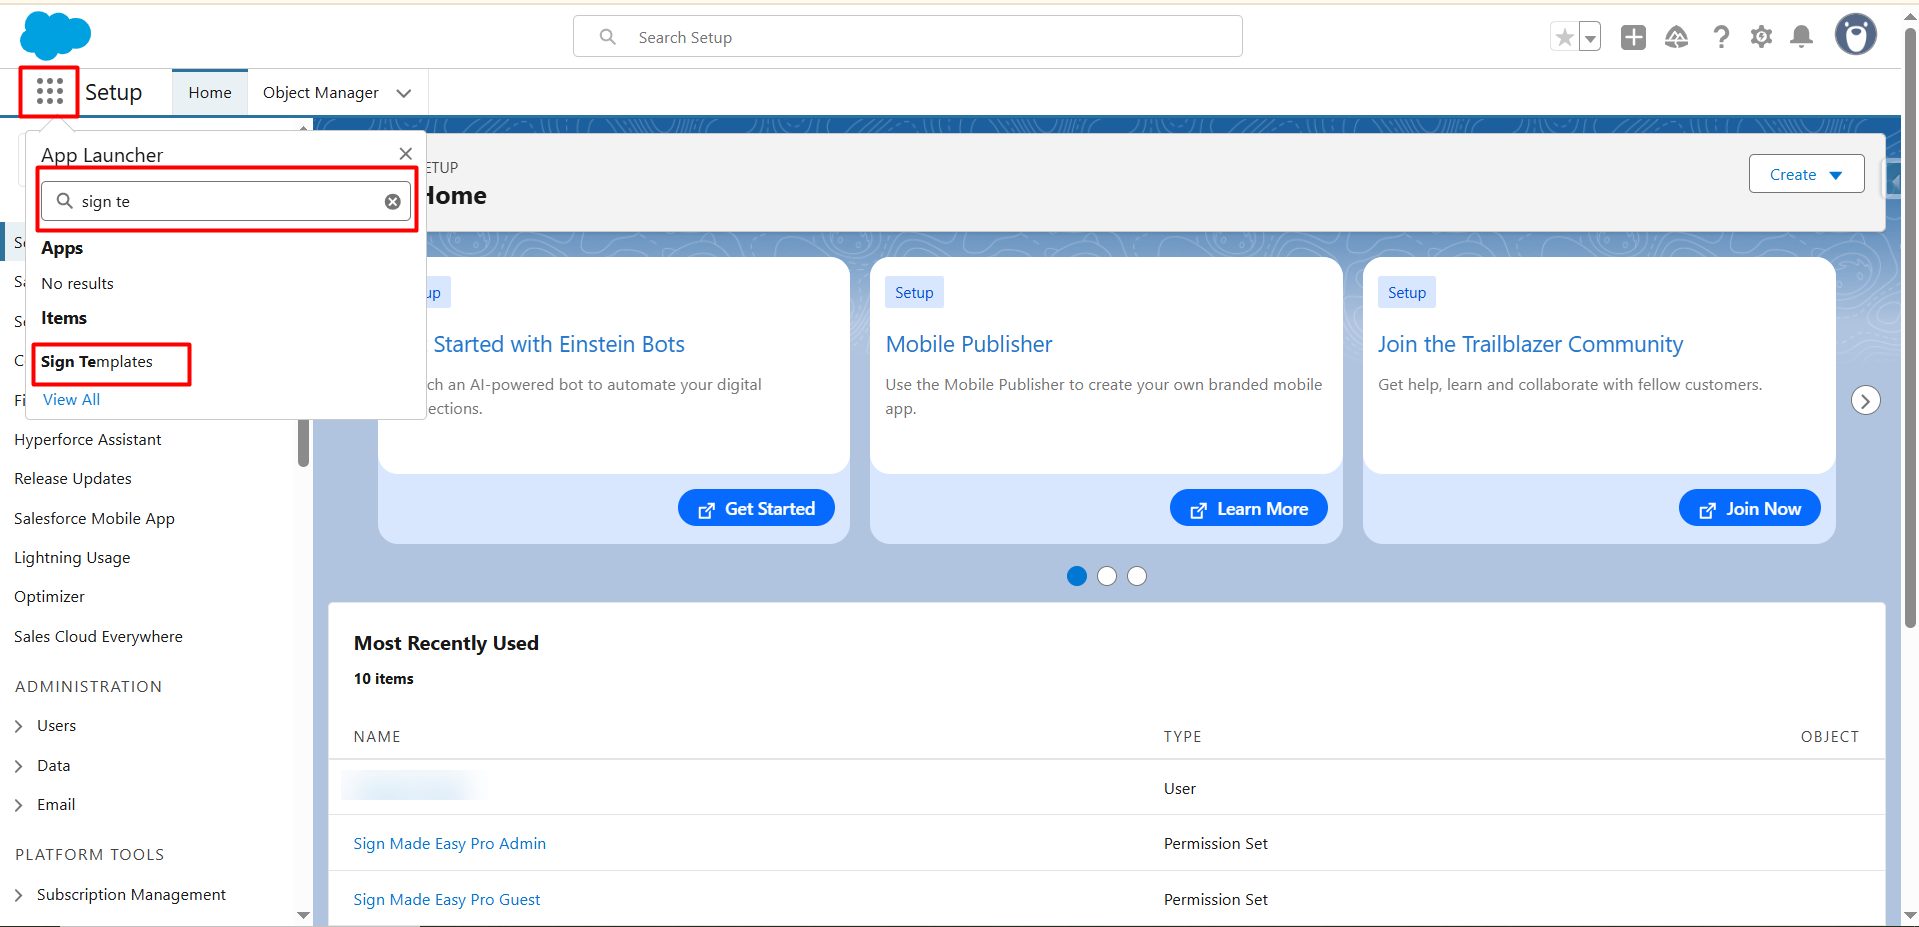Open Sales Cloud Everywhere in sidebar
1919x927 pixels.
98,637
